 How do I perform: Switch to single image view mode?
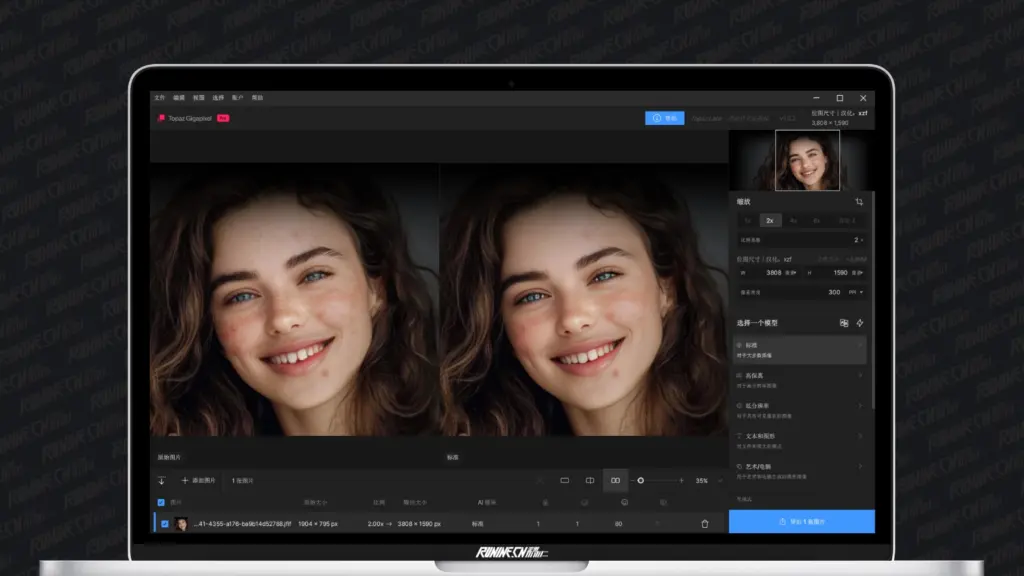(x=565, y=480)
